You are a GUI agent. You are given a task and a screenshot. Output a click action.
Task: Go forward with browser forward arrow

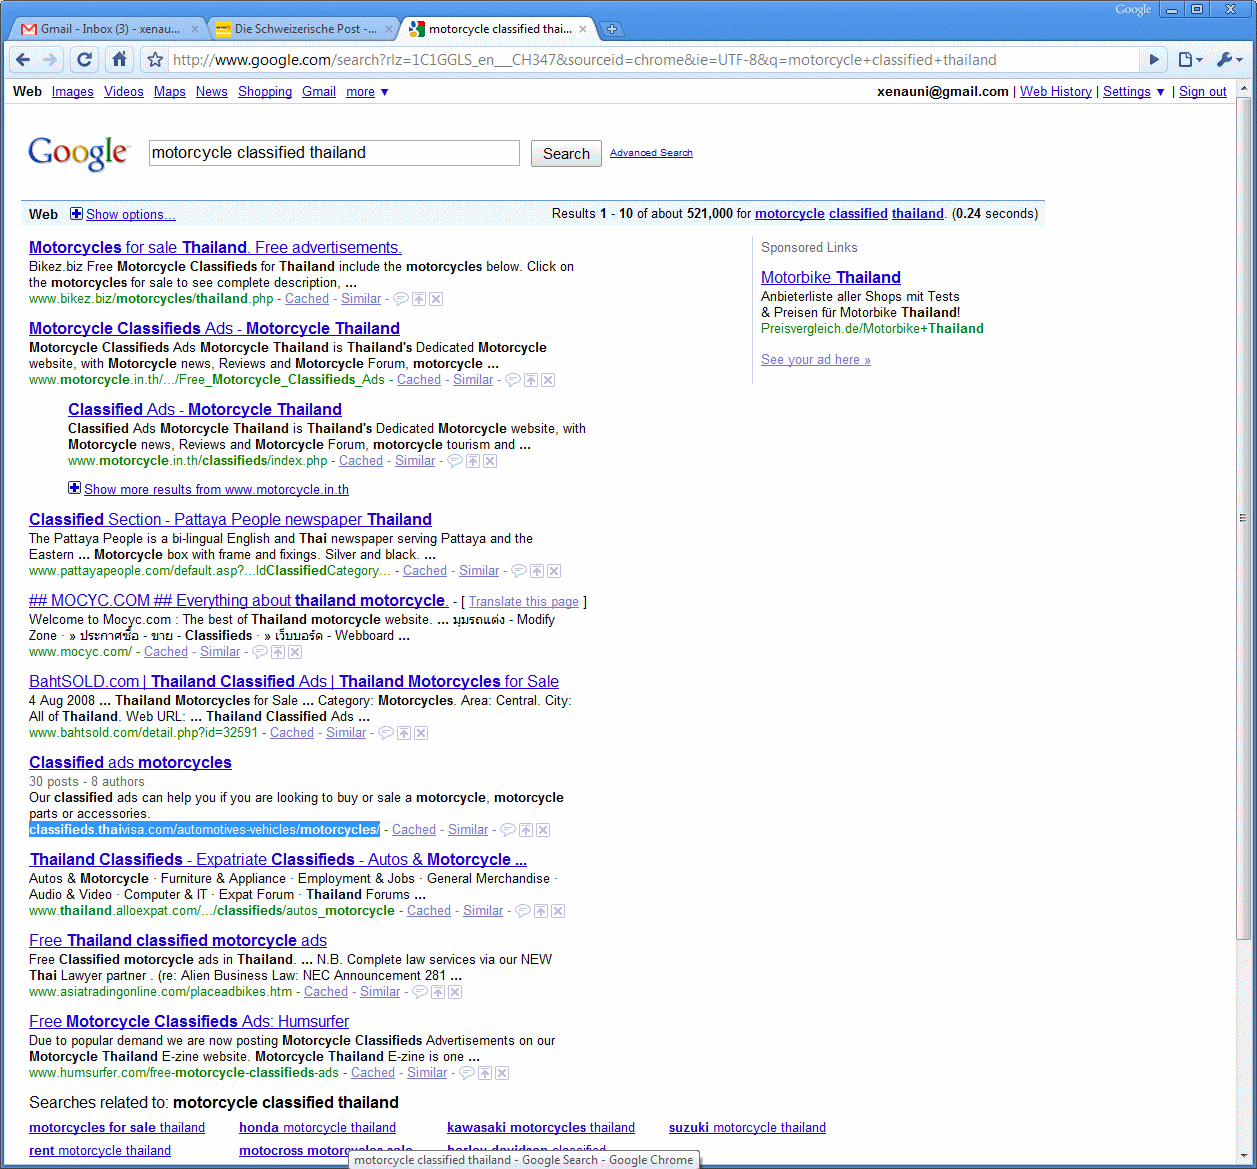(51, 60)
